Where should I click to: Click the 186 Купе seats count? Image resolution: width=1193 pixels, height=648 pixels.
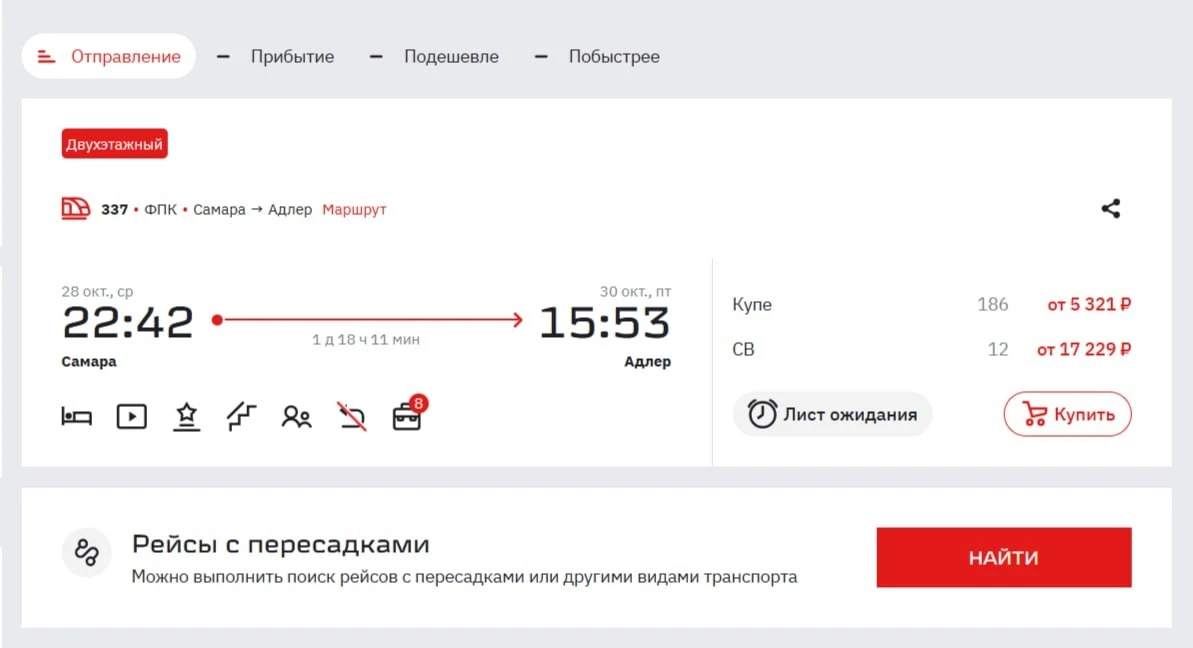coord(992,304)
